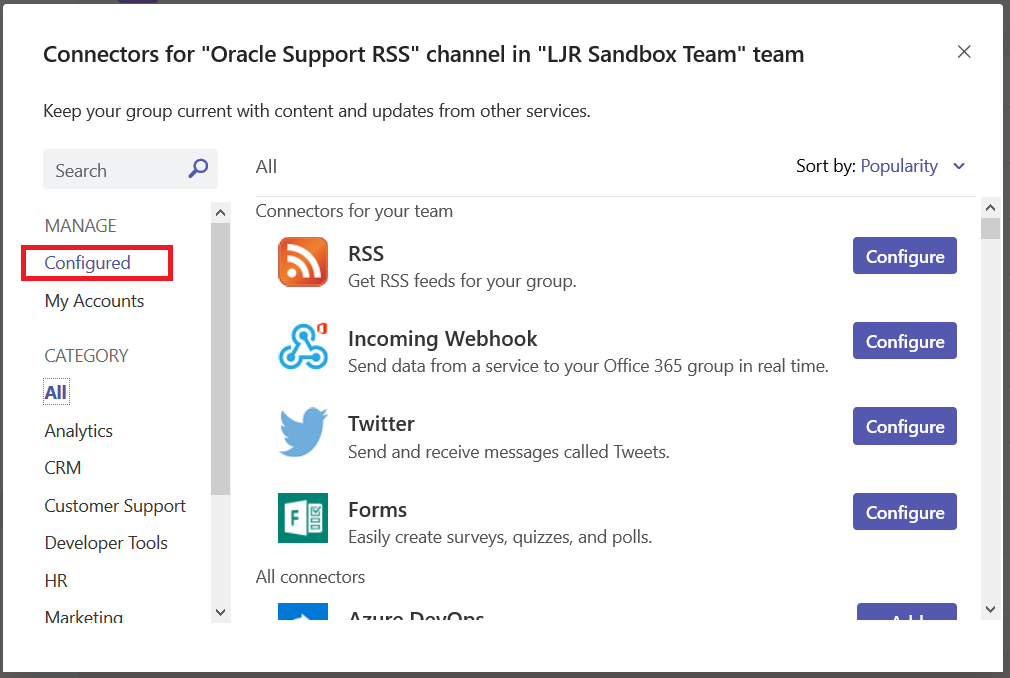Click the Incoming Webhook connector icon

[x=303, y=346]
